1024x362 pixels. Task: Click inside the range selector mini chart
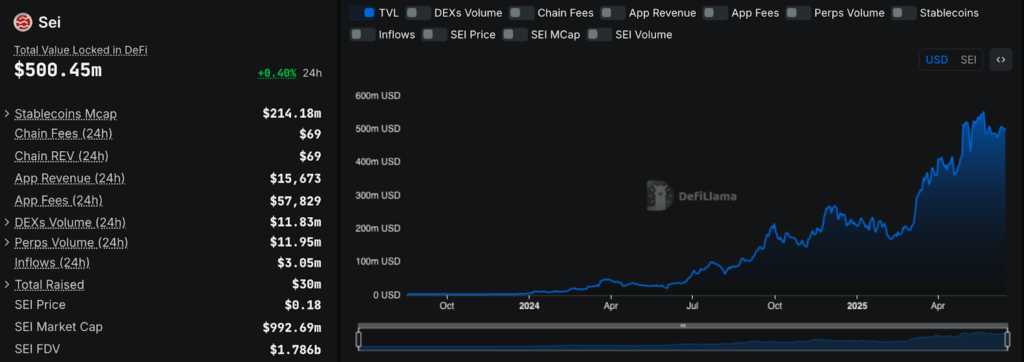pyautogui.click(x=682, y=340)
